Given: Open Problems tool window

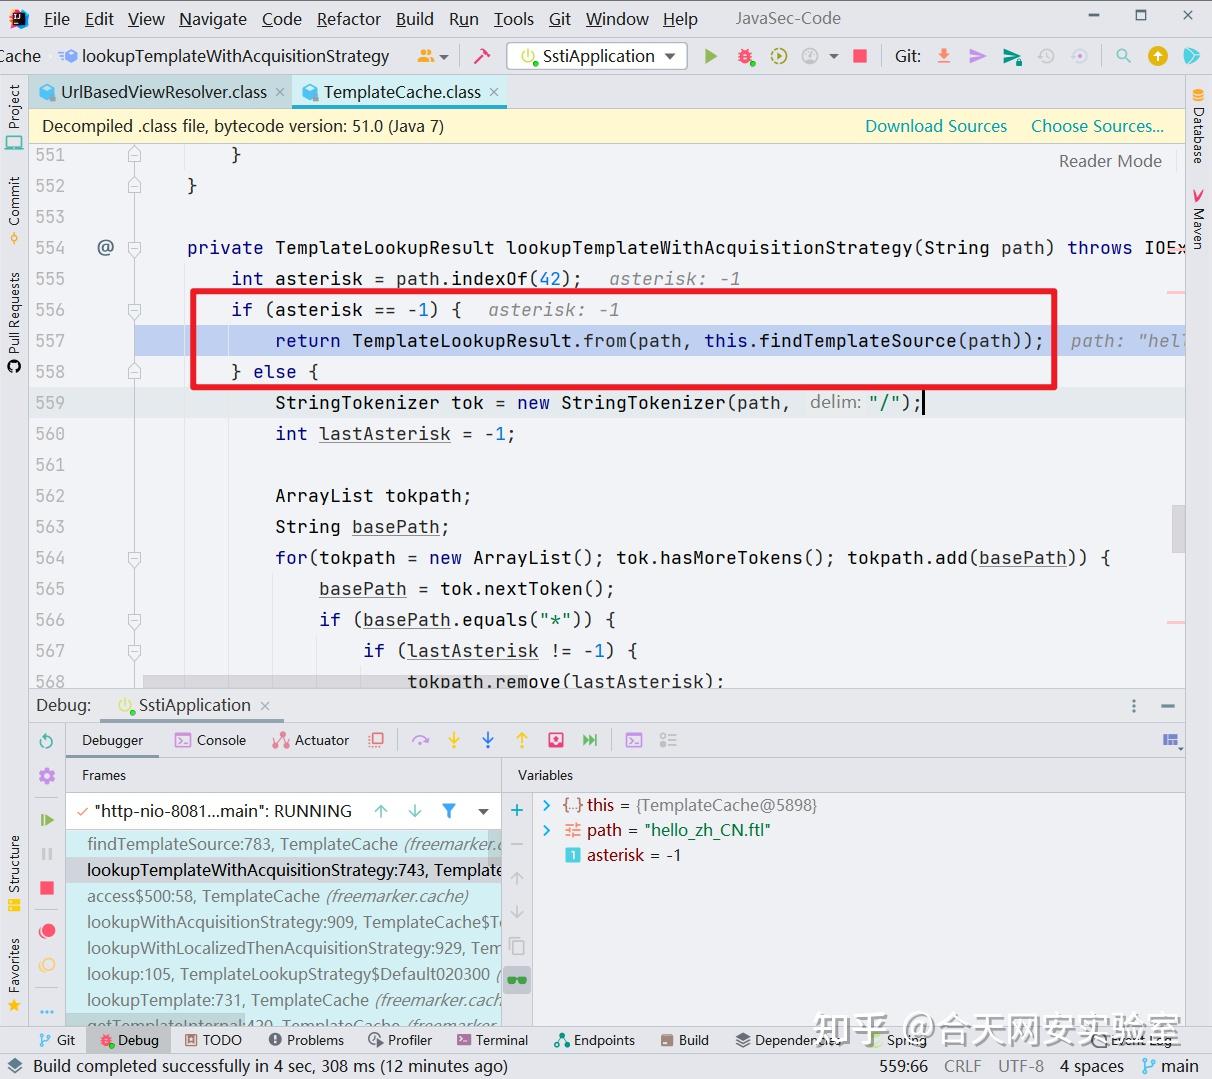Looking at the screenshot, I should 306,1040.
